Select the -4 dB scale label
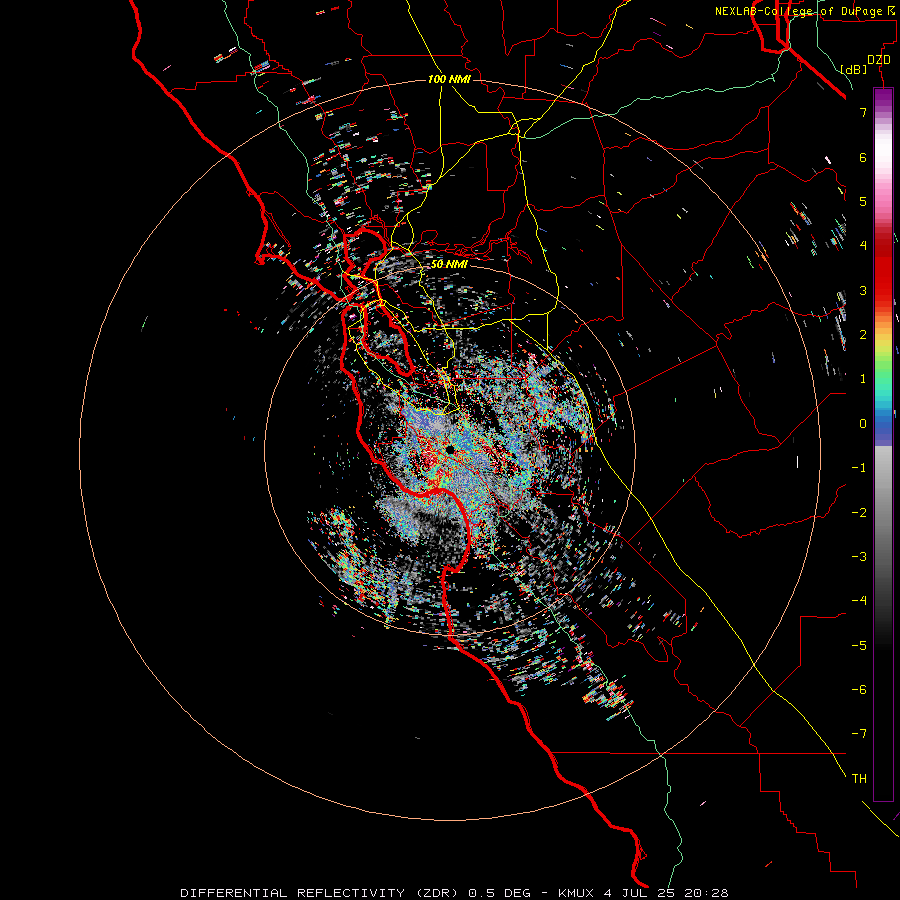The image size is (900, 900). point(859,601)
